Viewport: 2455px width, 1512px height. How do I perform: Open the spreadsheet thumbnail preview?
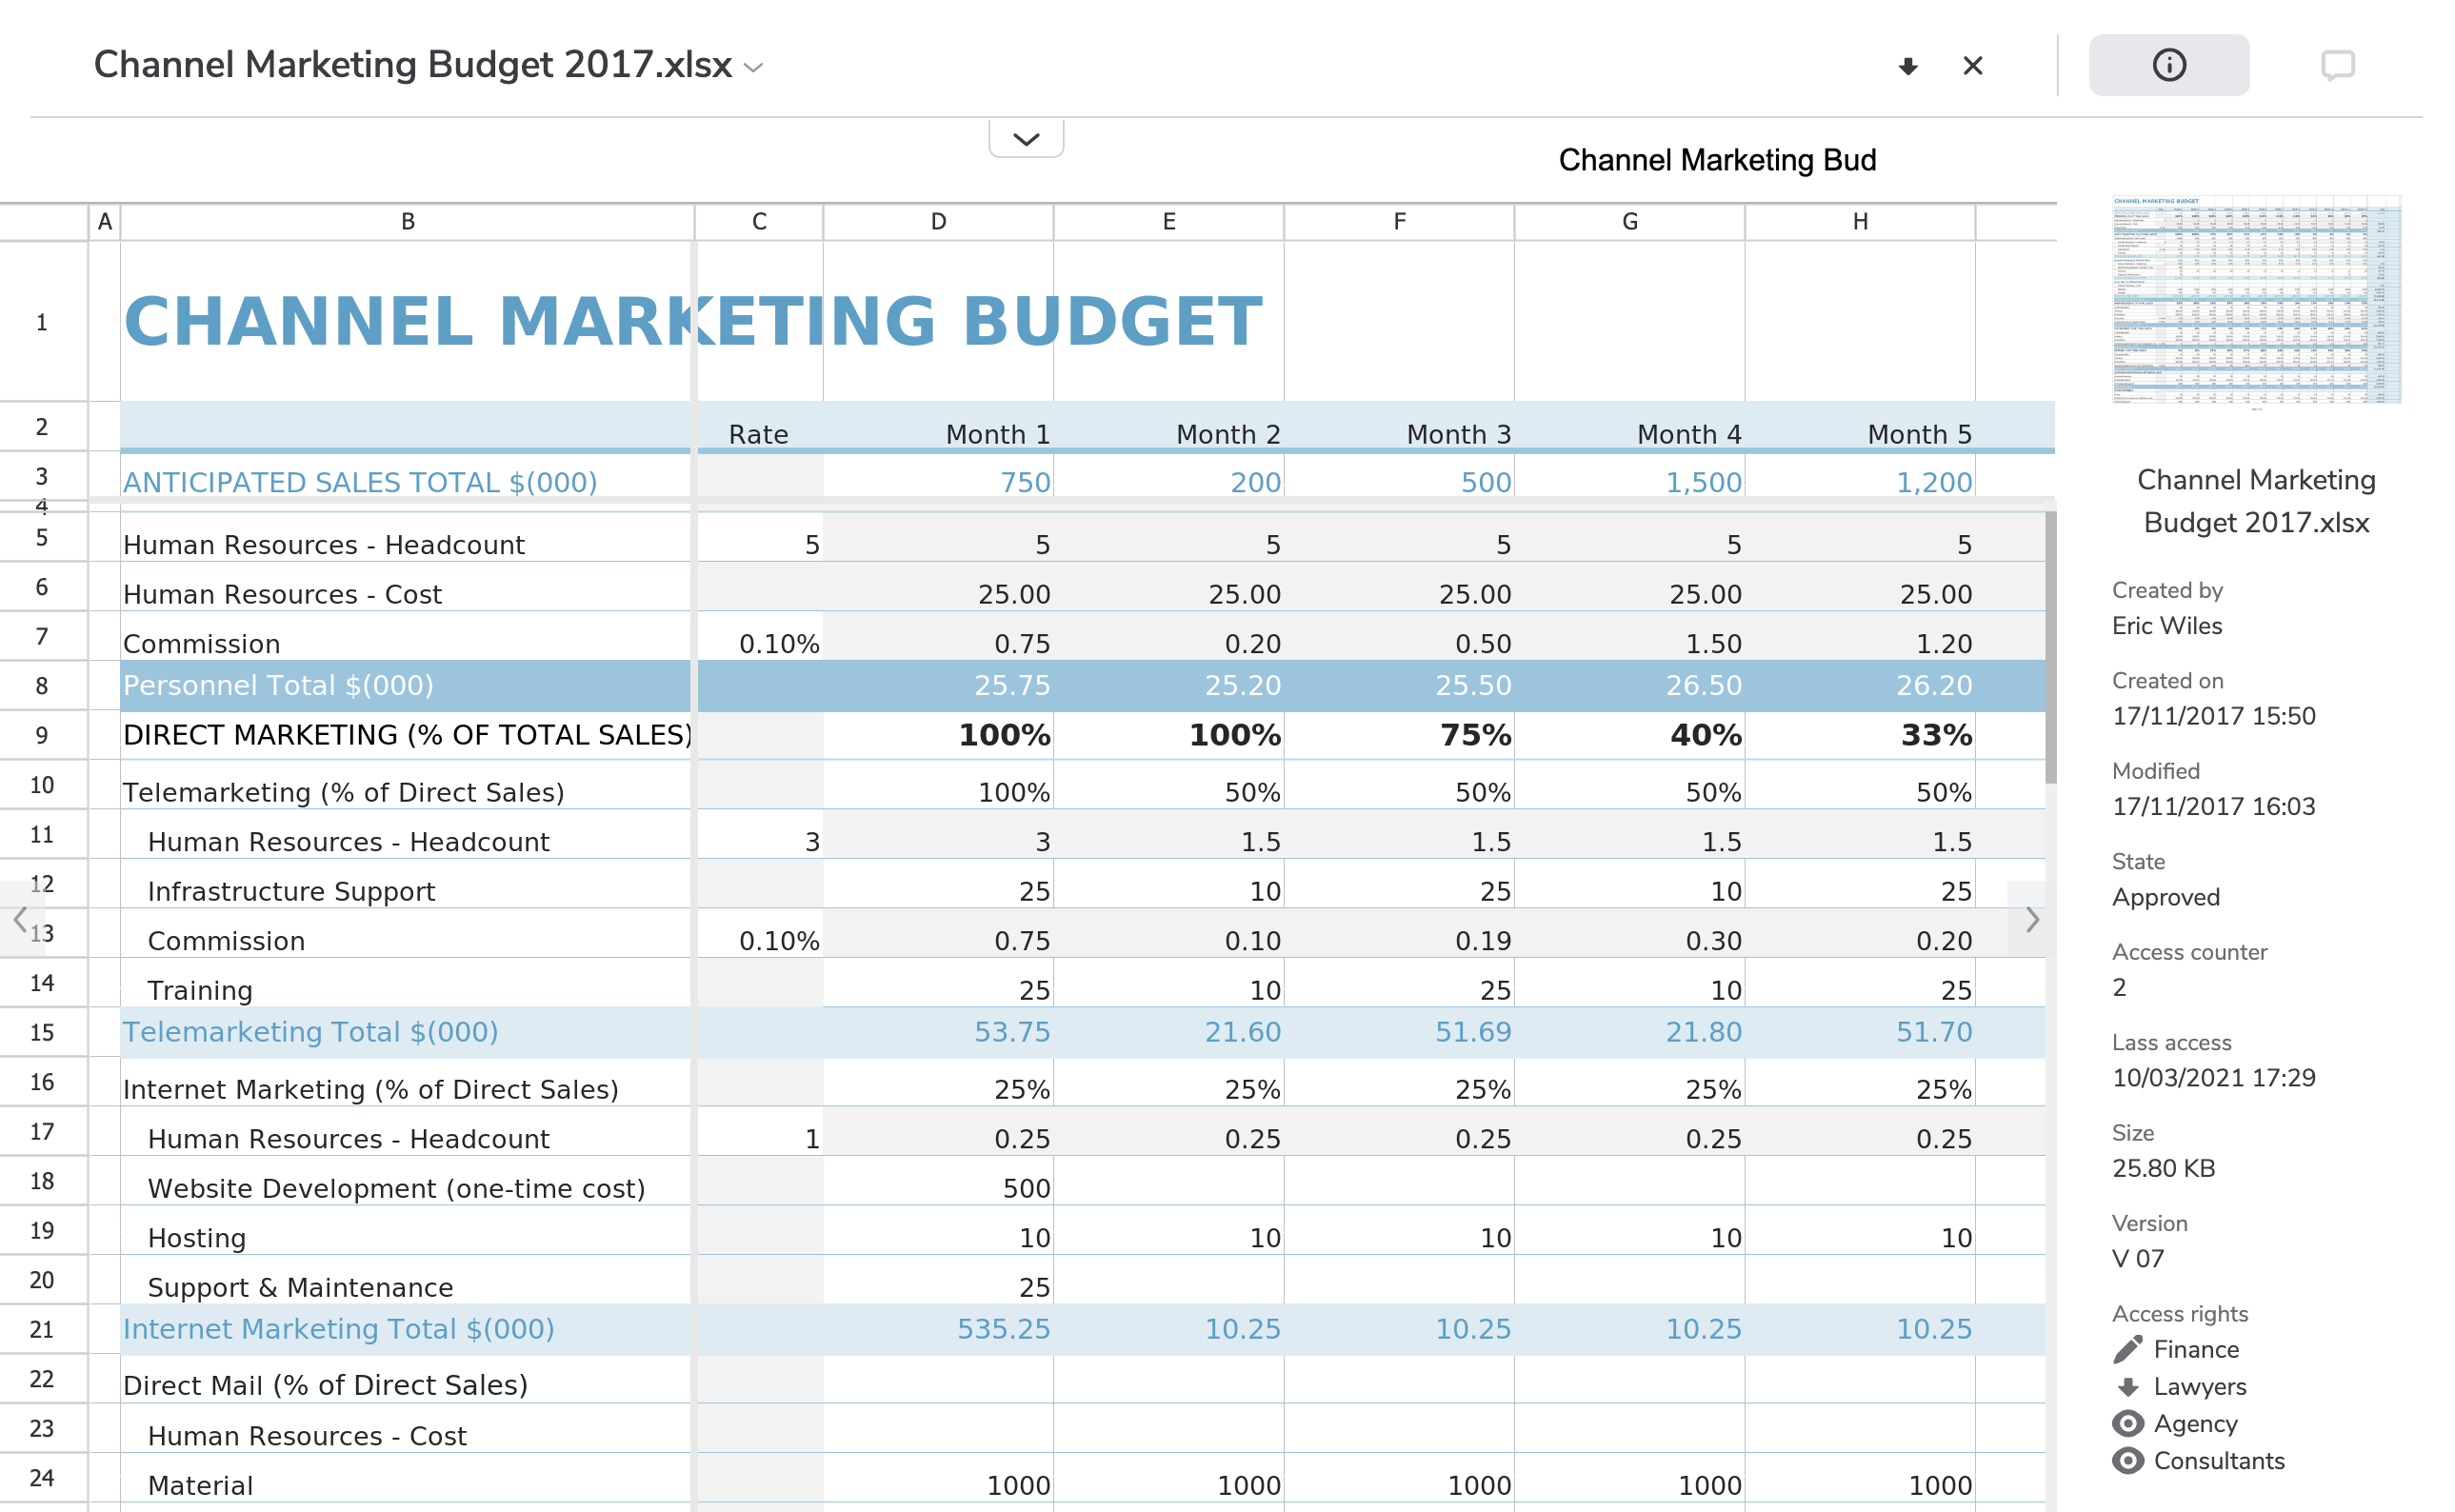[x=2255, y=300]
